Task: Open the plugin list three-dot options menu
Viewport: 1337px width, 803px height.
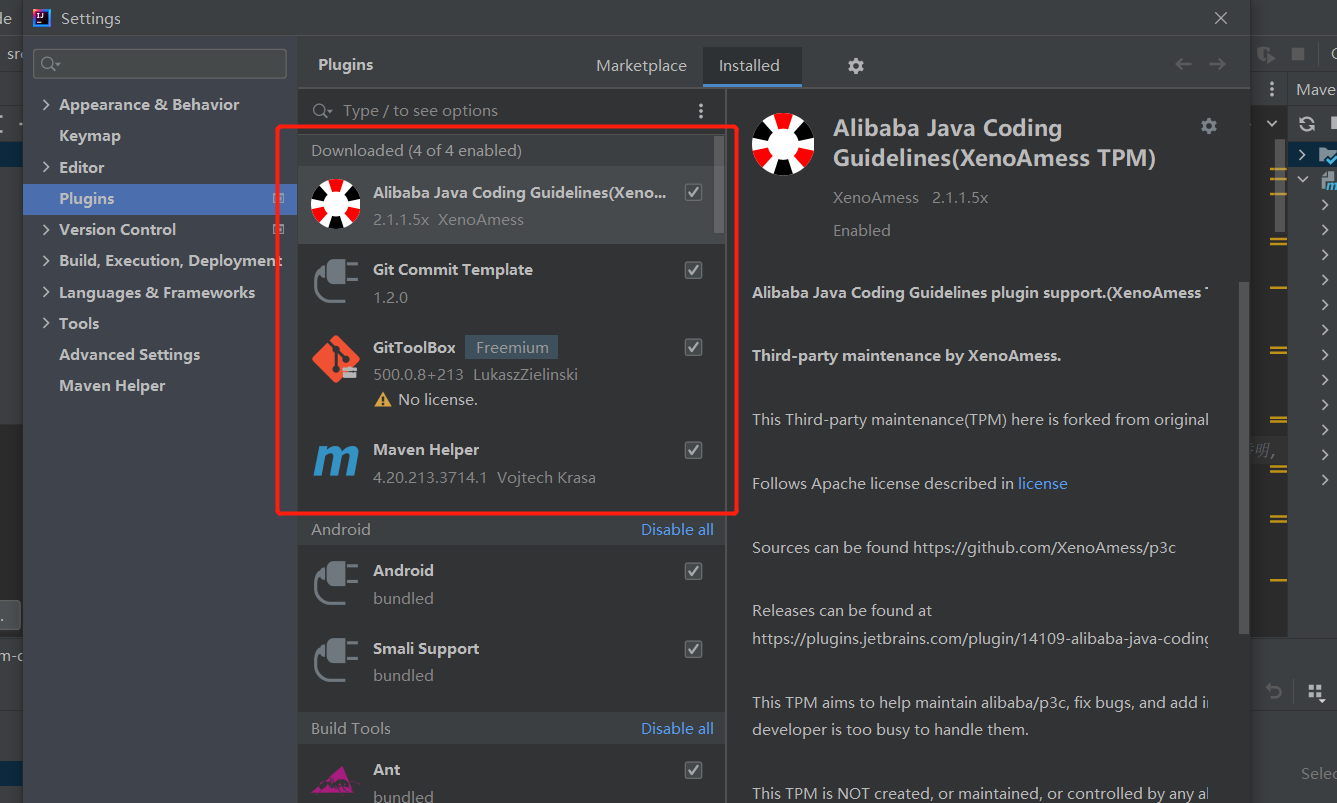Action: pos(701,111)
